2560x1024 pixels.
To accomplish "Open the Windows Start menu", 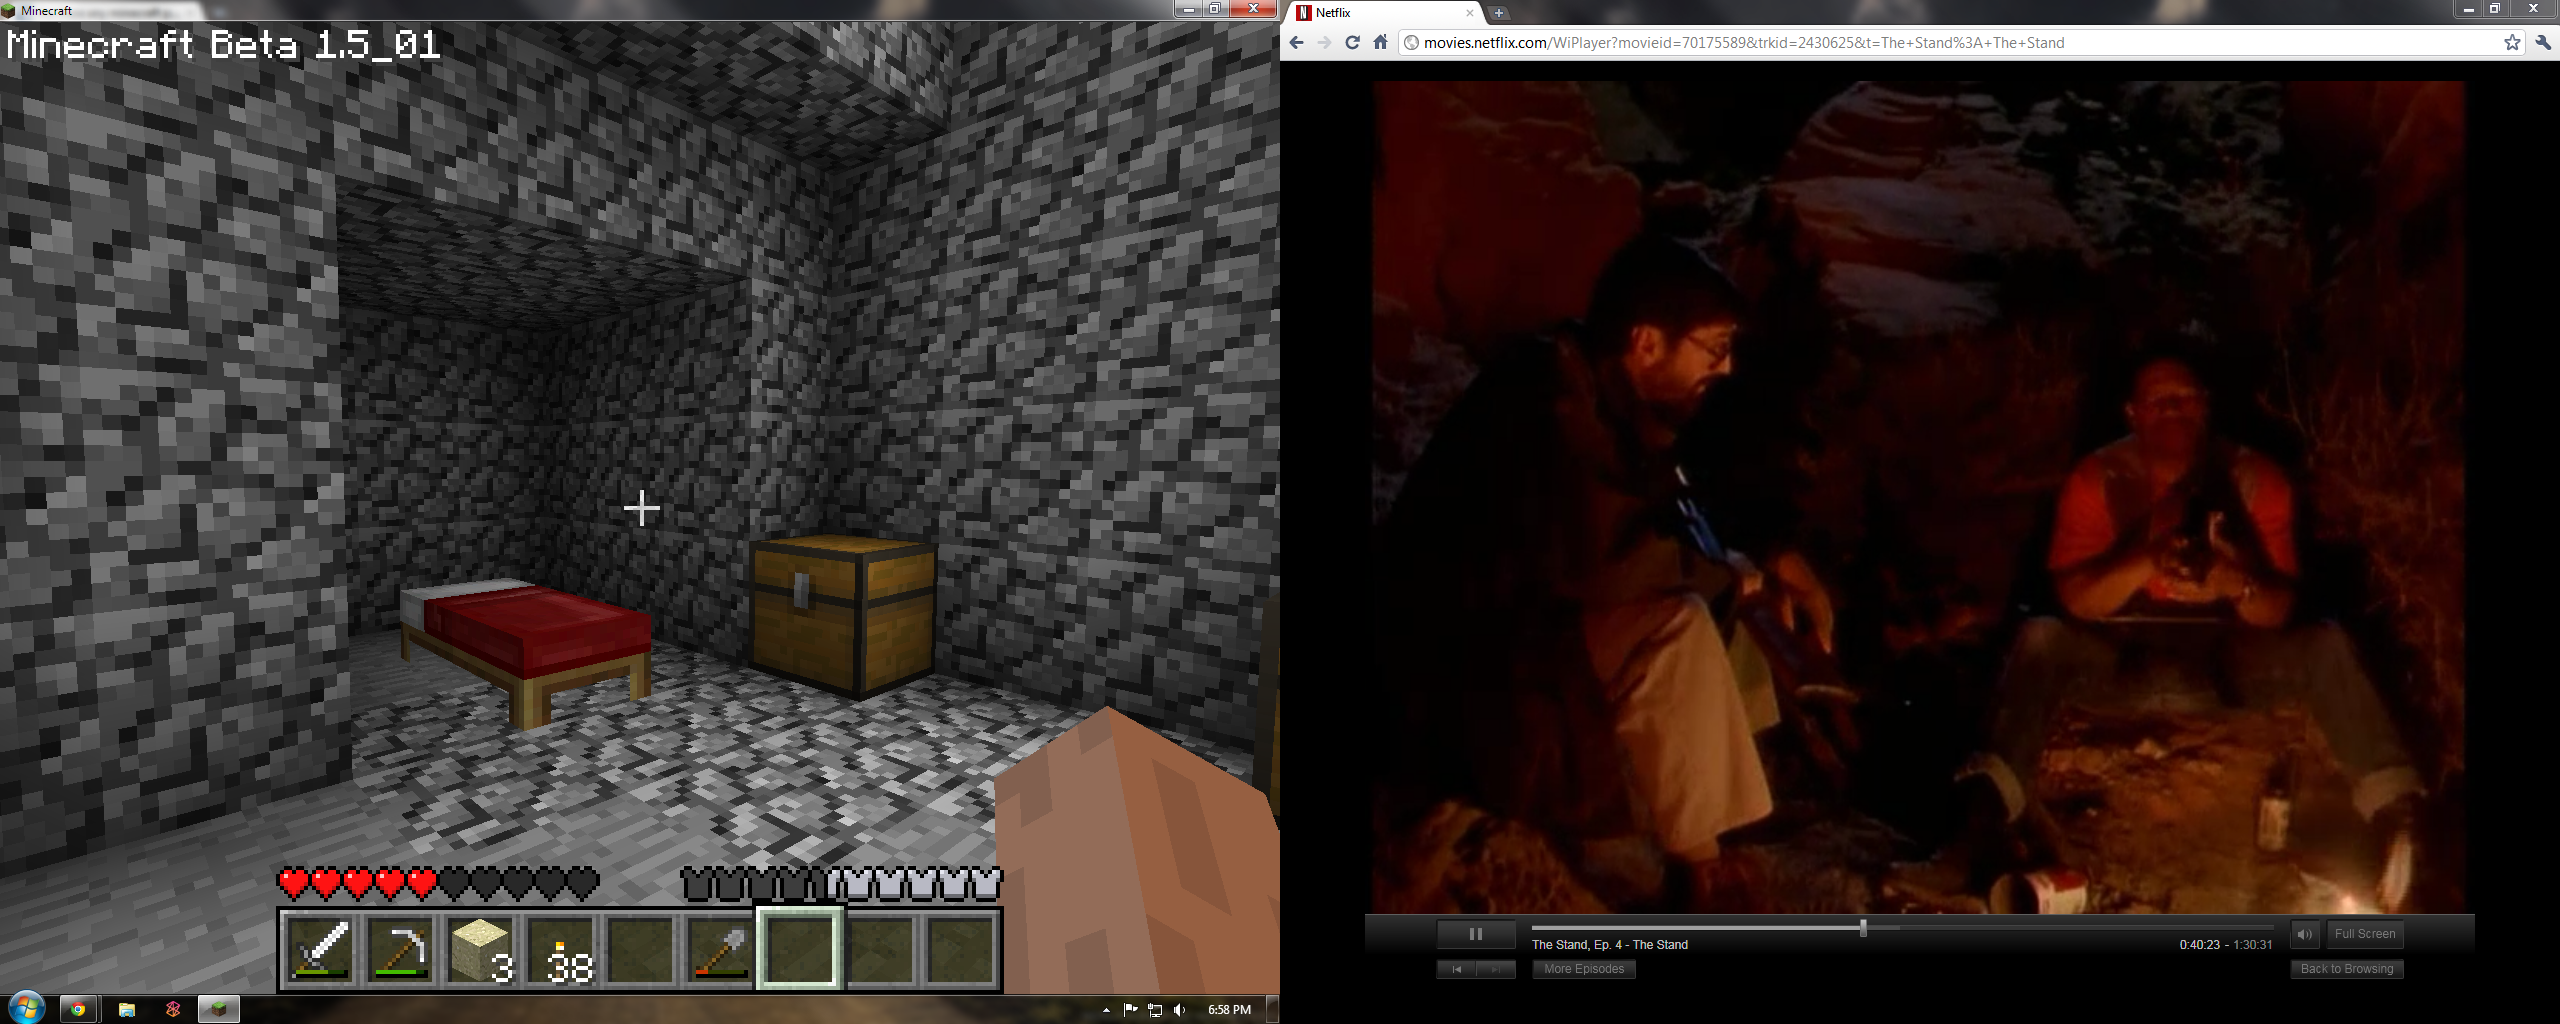I will 26,1008.
